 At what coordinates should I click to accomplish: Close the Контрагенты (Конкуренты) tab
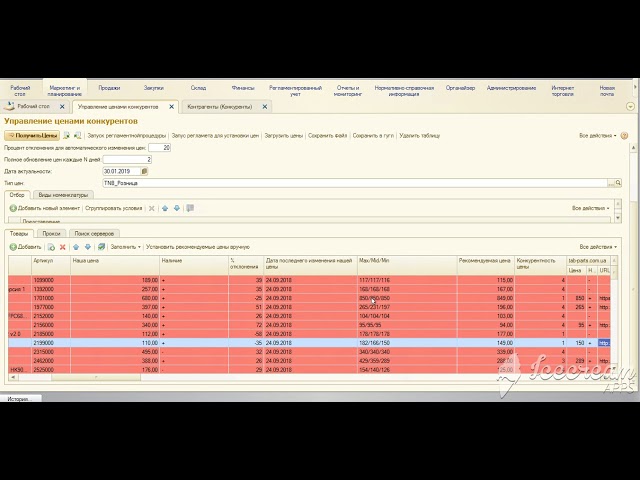coord(264,107)
